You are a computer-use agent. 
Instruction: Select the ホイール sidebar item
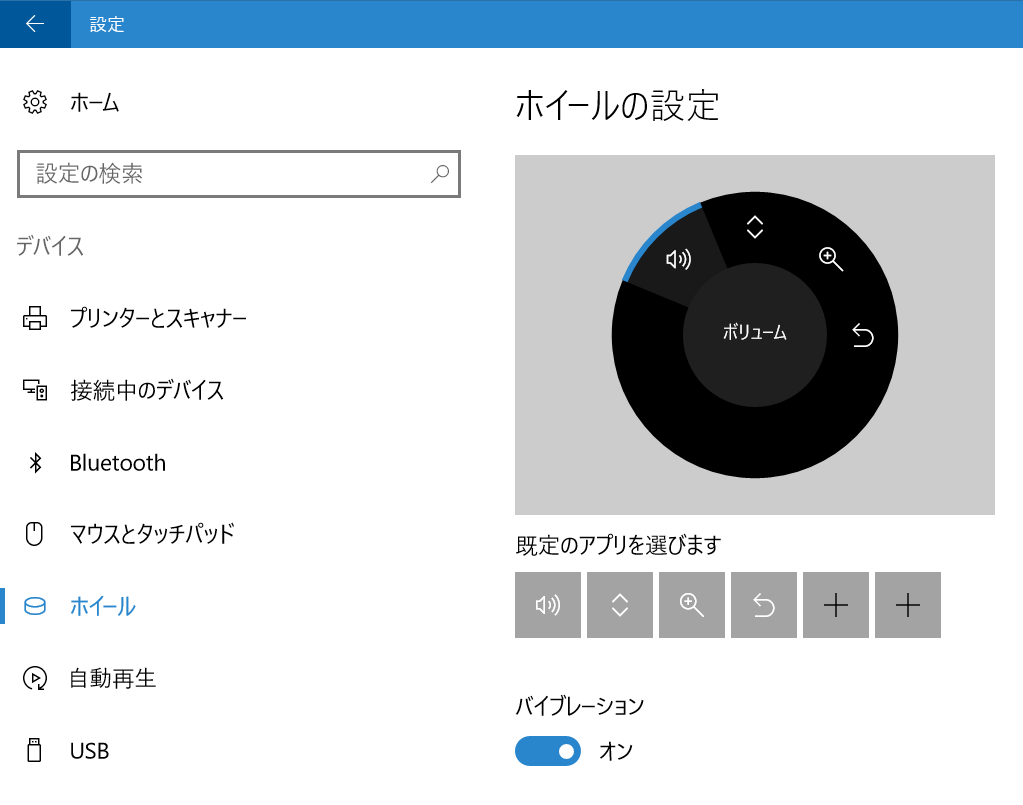click(103, 607)
